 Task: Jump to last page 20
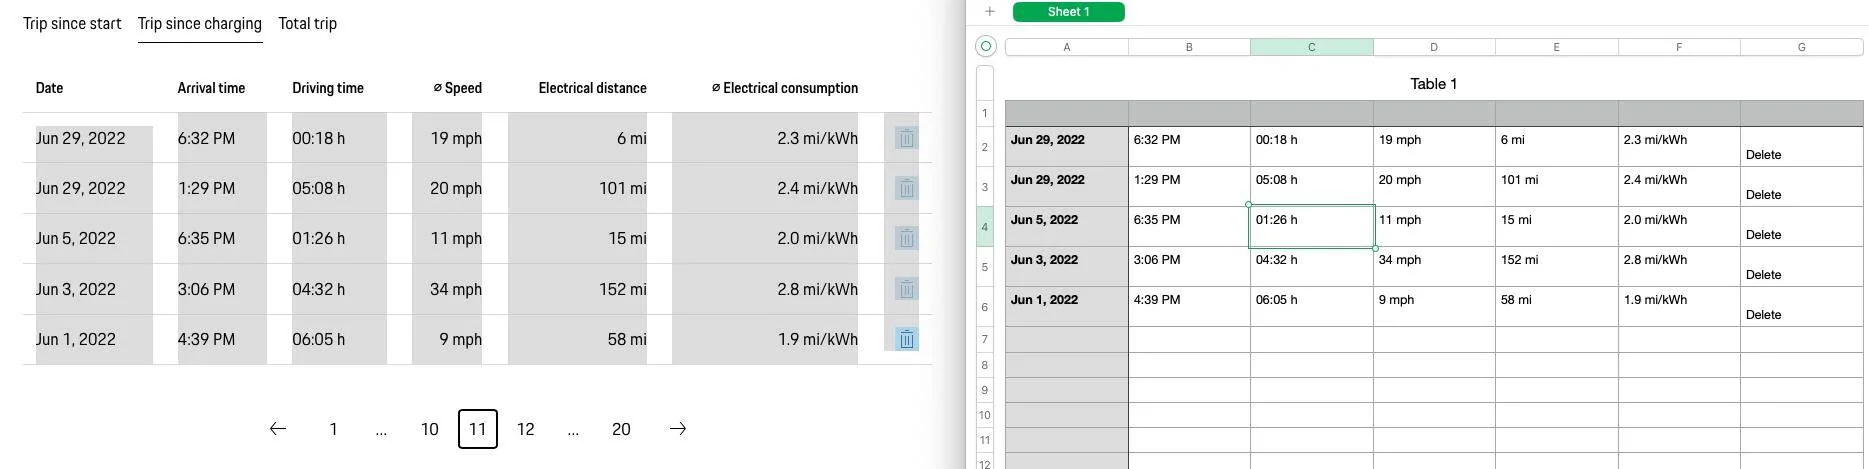[621, 429]
